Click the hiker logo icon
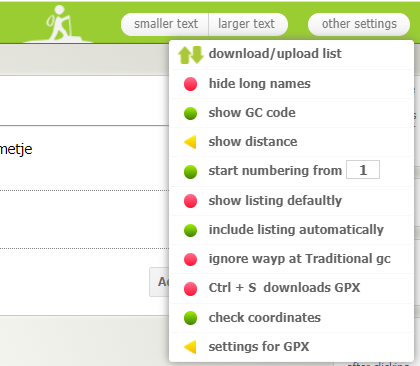Image resolution: width=420 pixels, height=366 pixels. click(x=59, y=24)
